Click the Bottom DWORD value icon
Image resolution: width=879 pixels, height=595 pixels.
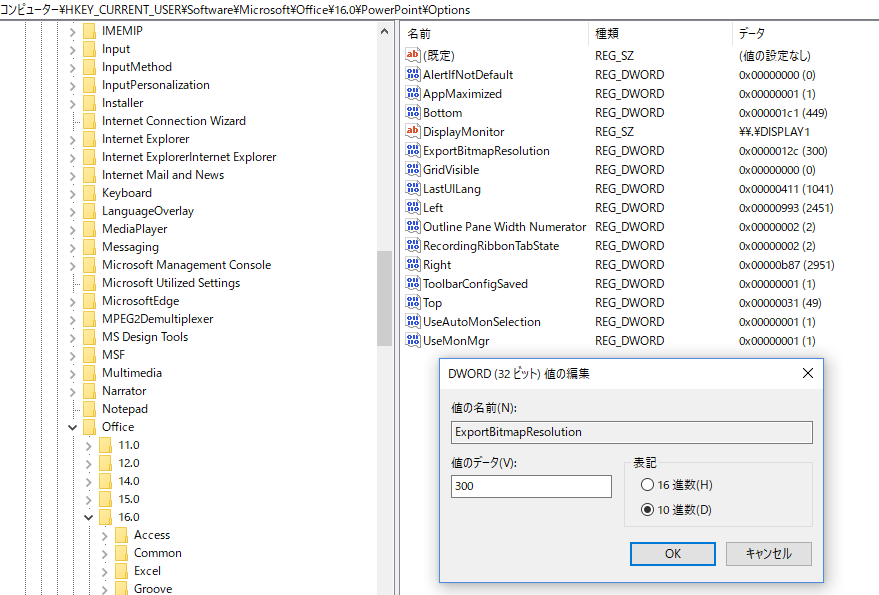point(413,112)
